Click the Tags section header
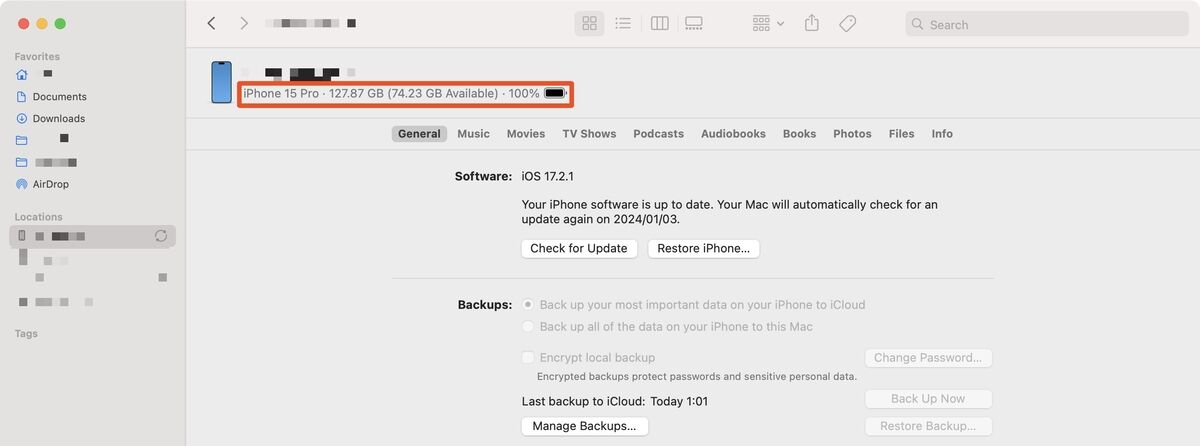Screen dimensions: 1200x446 tap(26, 334)
